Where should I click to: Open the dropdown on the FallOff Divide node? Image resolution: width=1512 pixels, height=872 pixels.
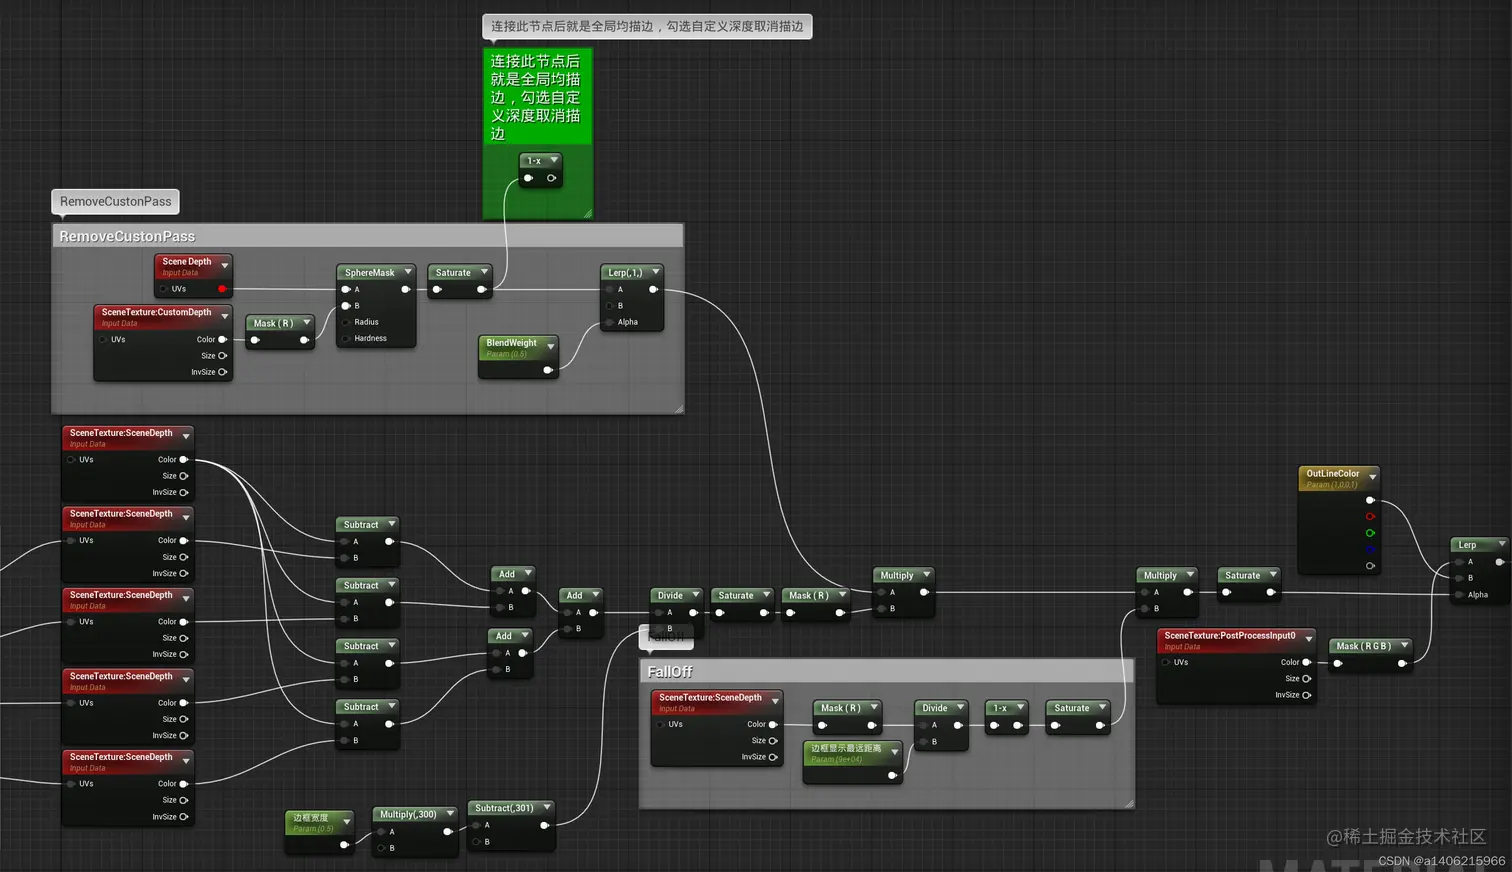pyautogui.click(x=958, y=708)
